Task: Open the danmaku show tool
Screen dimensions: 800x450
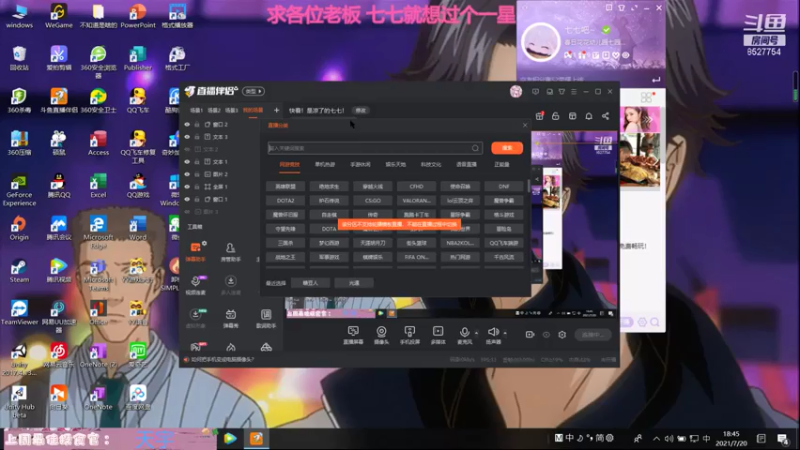Action: 231,318
